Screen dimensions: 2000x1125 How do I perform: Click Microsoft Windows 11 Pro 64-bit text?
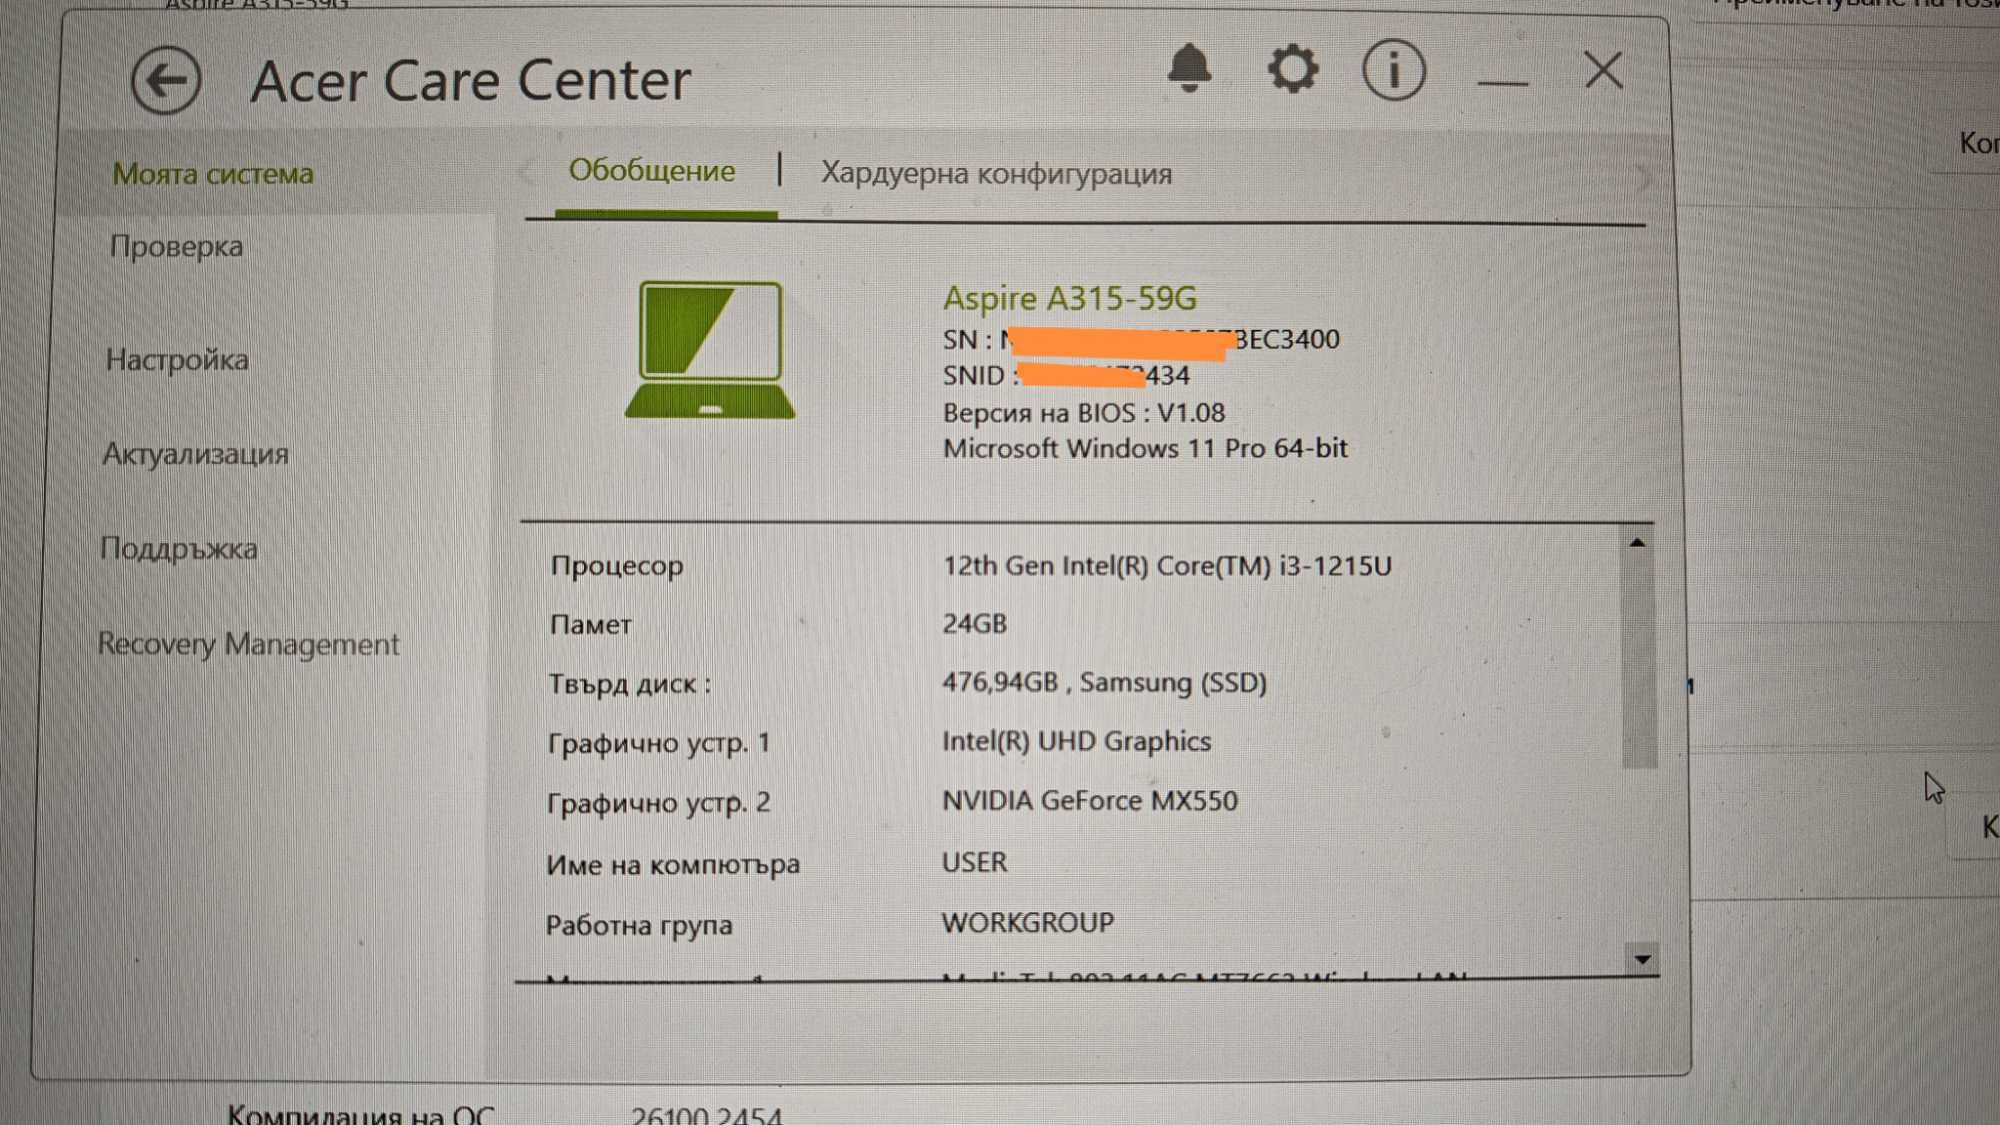click(1145, 449)
